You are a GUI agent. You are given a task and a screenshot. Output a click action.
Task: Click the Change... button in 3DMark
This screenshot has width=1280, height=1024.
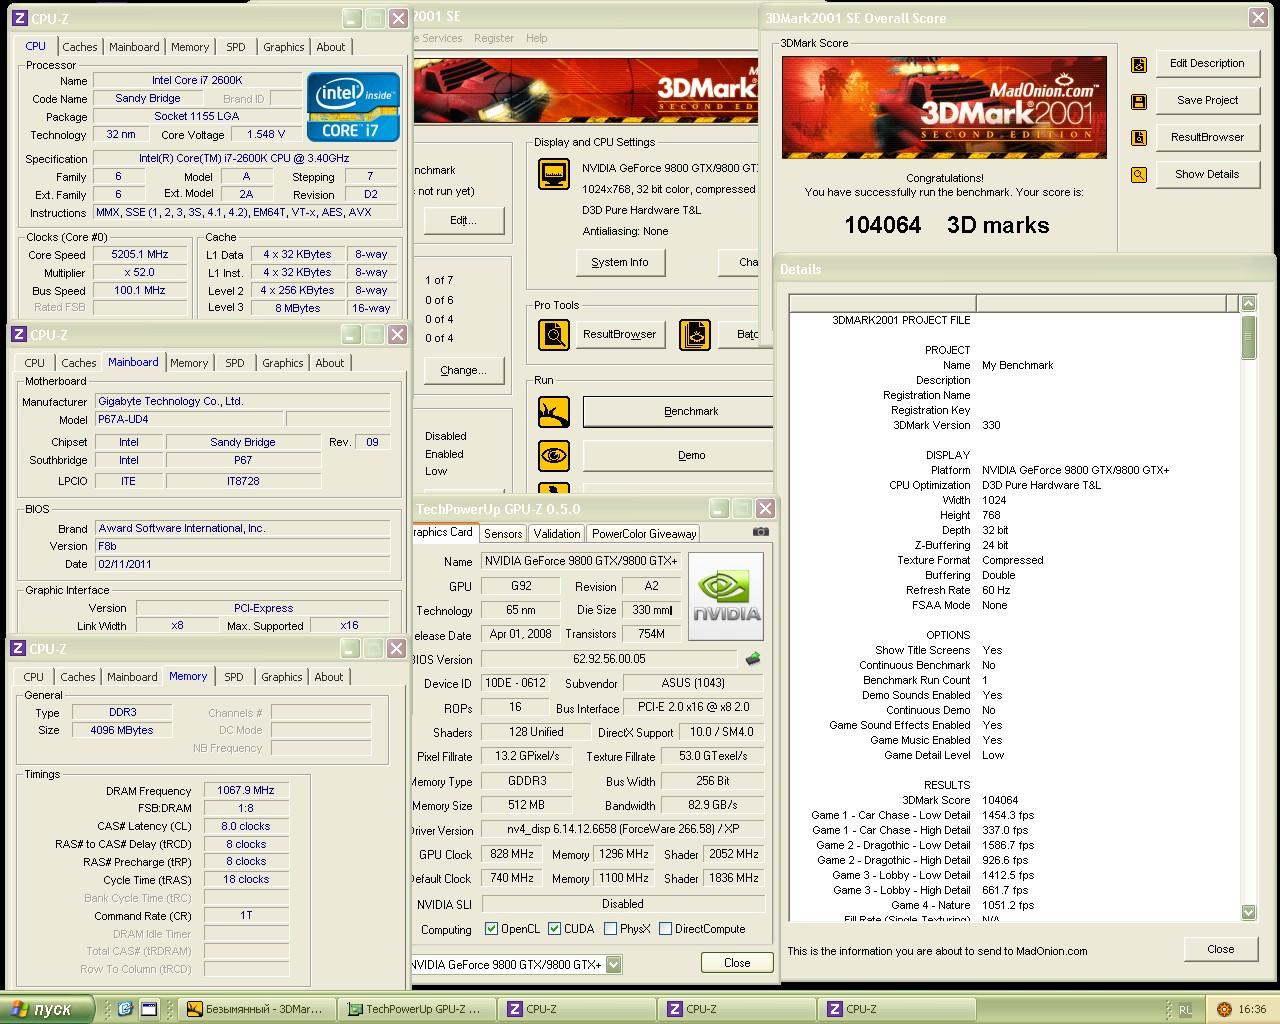463,371
